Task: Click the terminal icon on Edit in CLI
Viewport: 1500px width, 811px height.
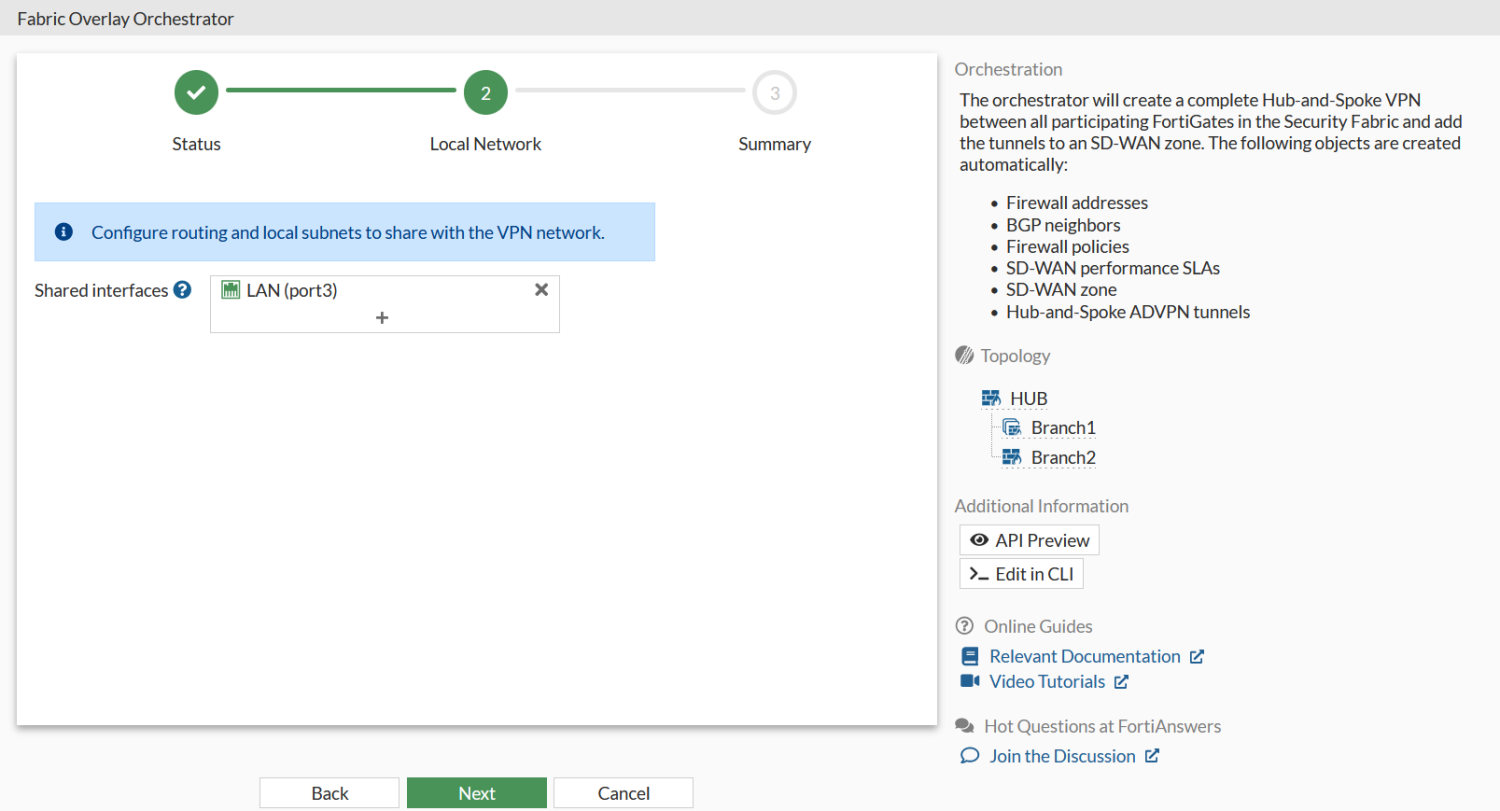Action: (979, 573)
